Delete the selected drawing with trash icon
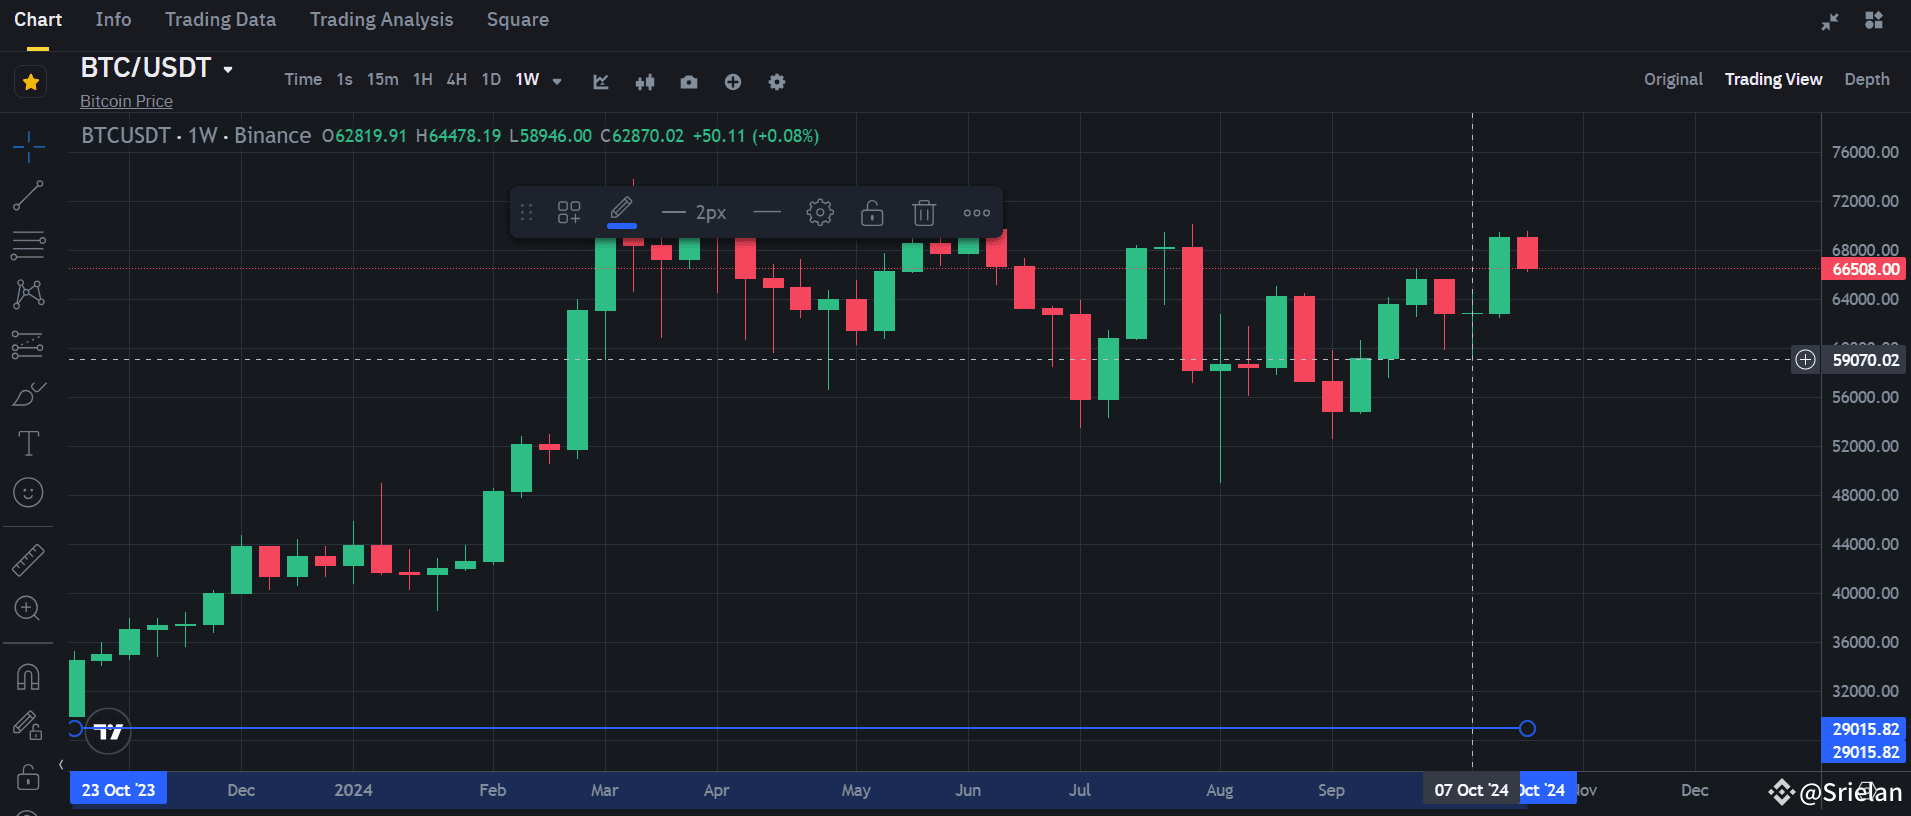 click(924, 212)
